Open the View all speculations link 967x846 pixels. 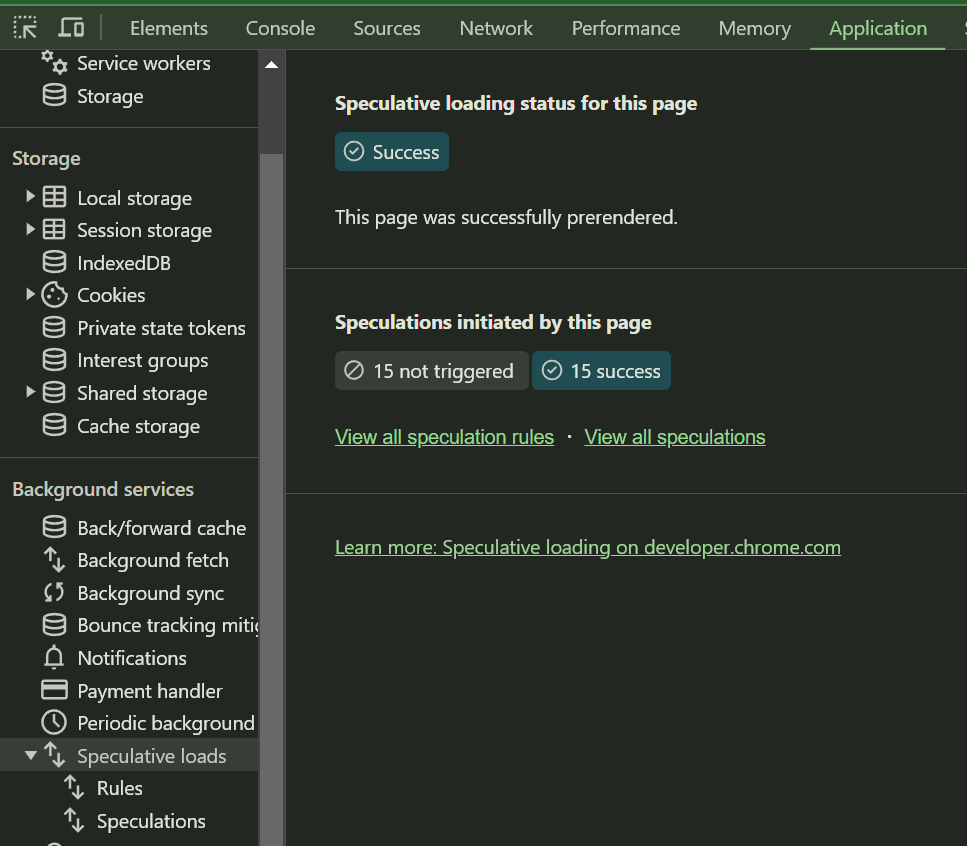[x=674, y=437]
